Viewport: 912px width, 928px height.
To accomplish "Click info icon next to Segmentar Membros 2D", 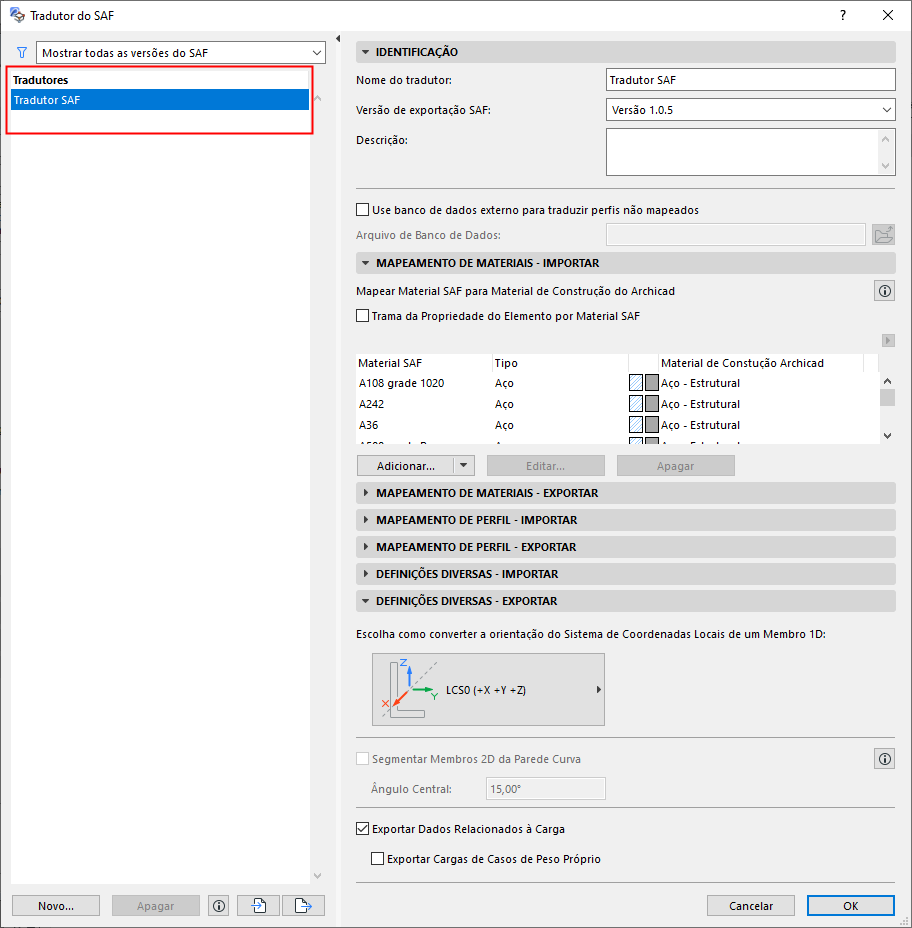I will pos(884,759).
